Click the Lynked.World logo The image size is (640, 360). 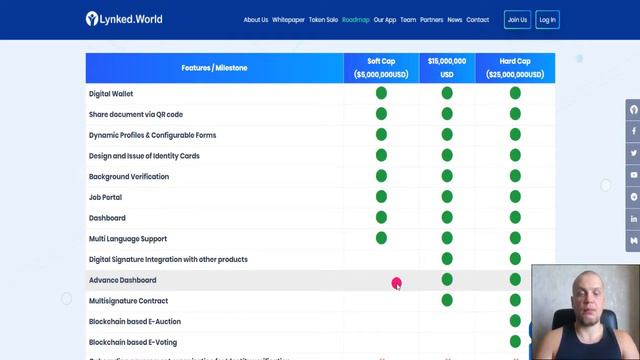pos(124,19)
